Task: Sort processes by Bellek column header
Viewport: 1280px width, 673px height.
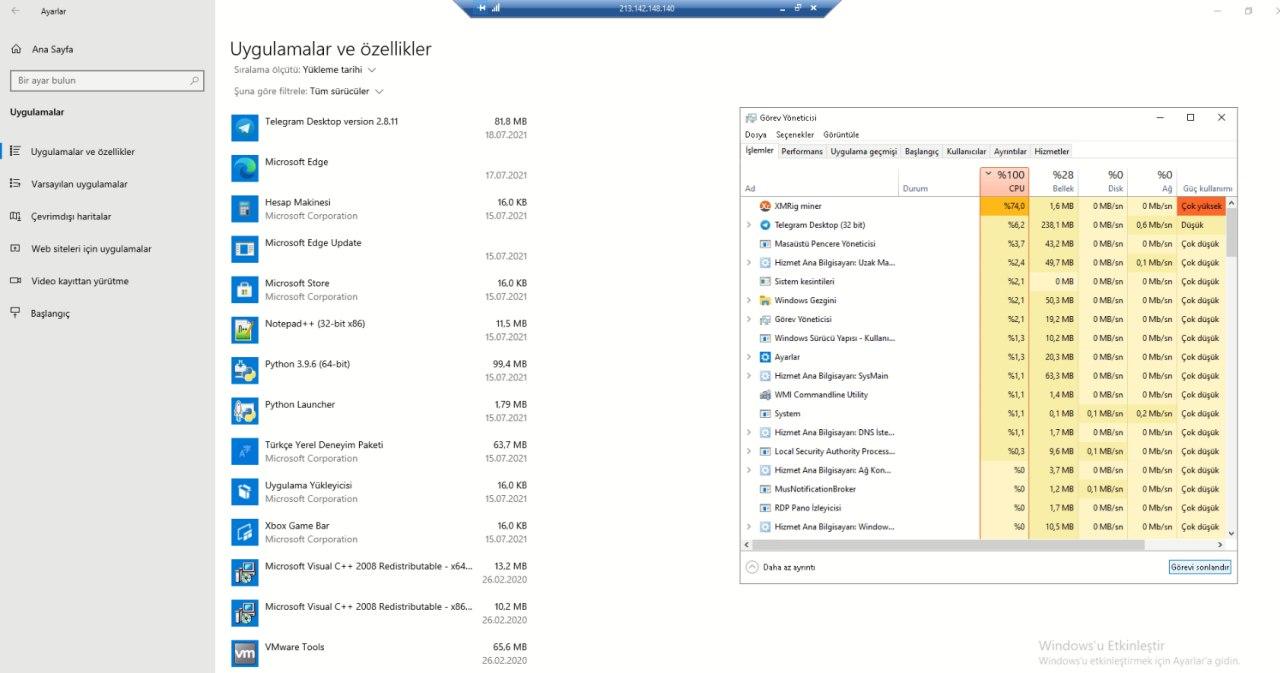Action: 1053,181
